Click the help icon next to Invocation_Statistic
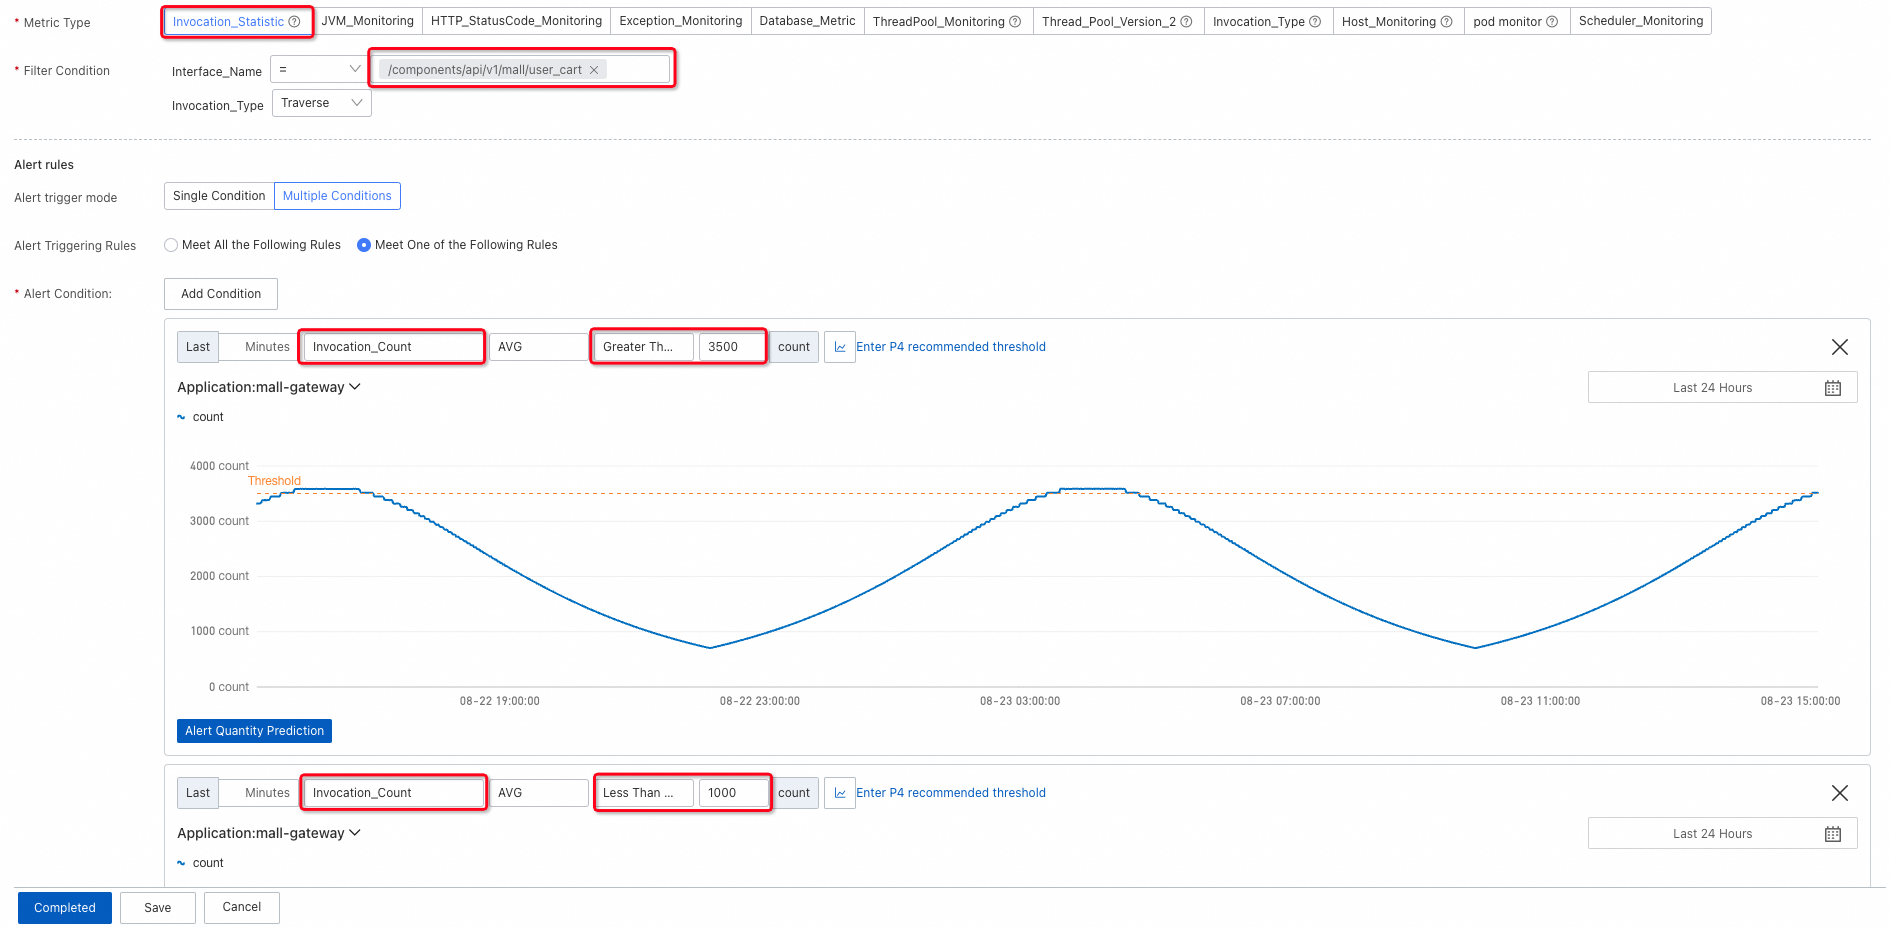 click(x=294, y=22)
